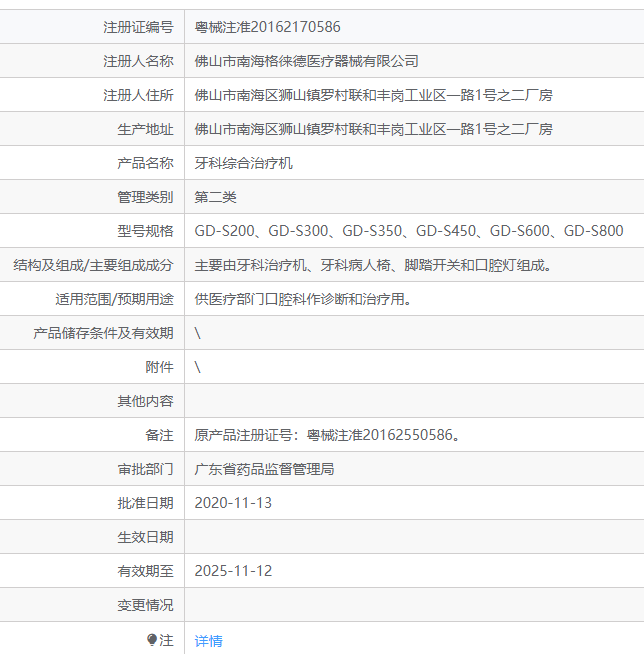Click the address value in the 生产地址 row
The width and height of the screenshot is (644, 654).
pos(374,129)
